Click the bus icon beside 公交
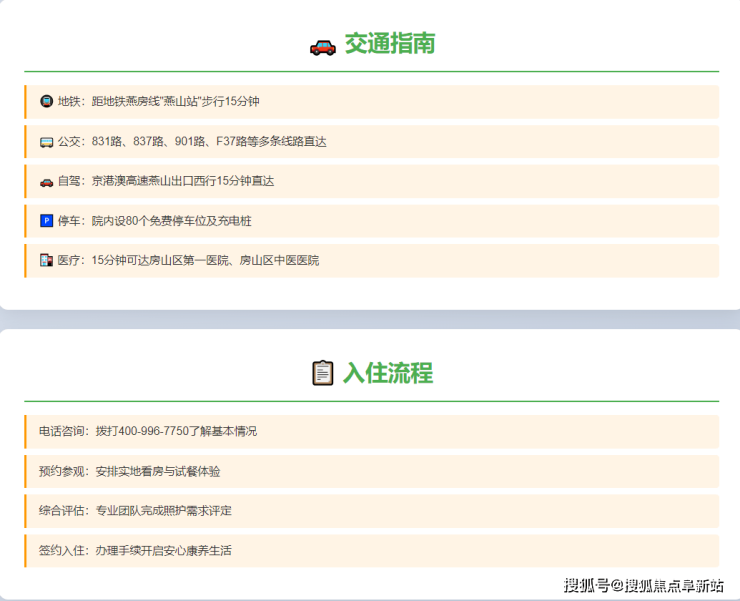740x601 pixels. (x=46, y=142)
